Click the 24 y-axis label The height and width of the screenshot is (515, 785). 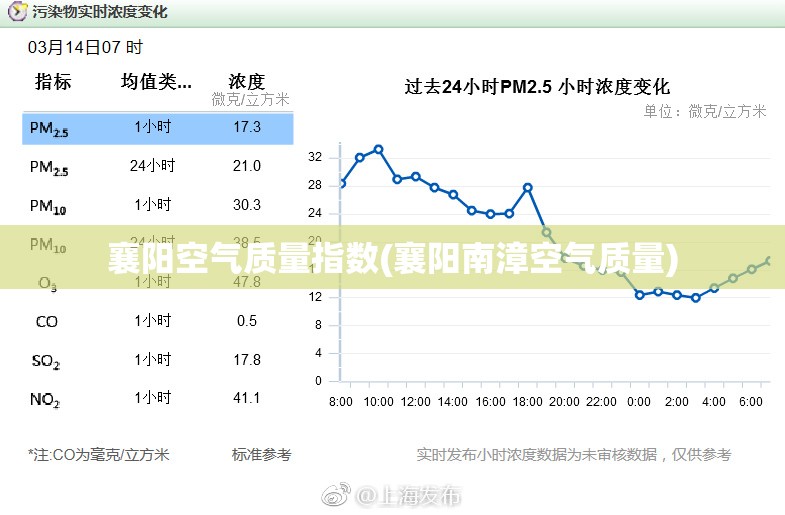point(315,213)
